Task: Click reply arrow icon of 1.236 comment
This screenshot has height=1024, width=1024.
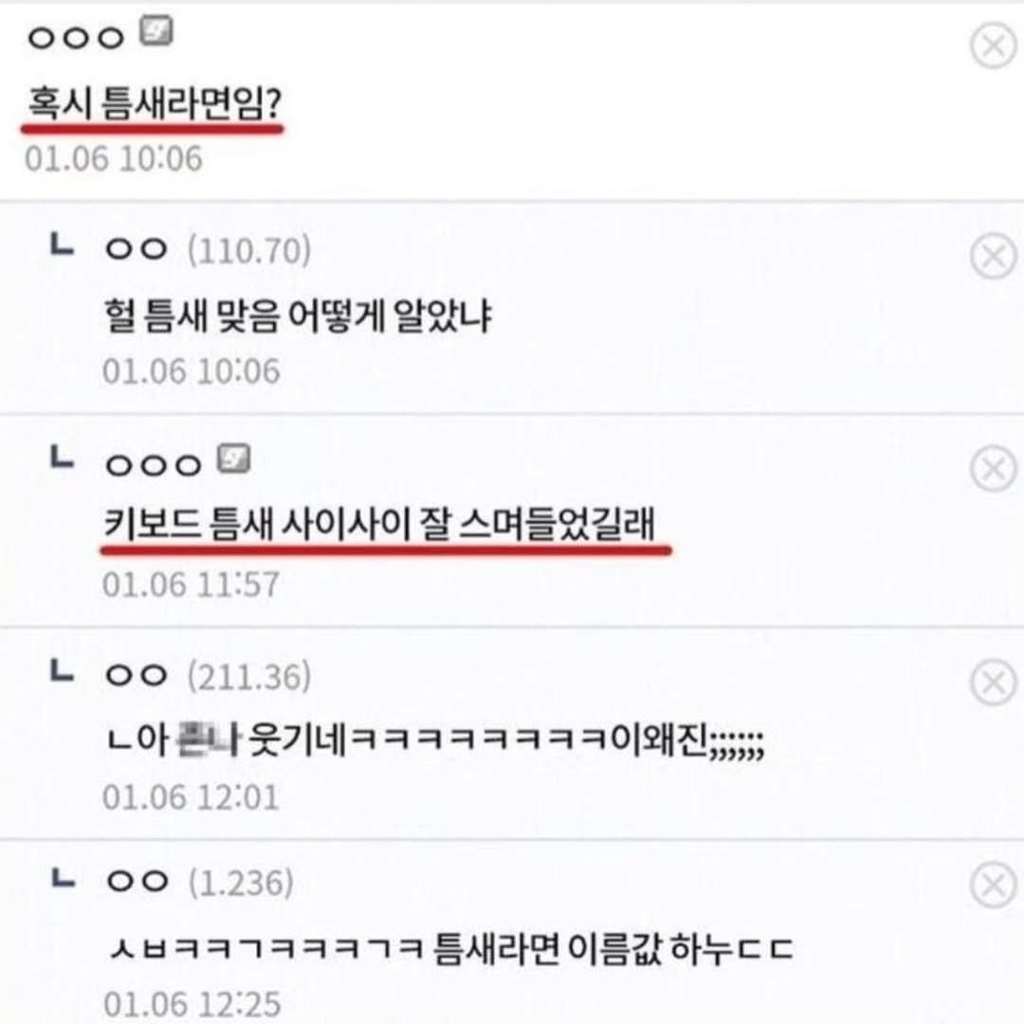Action: click(63, 878)
